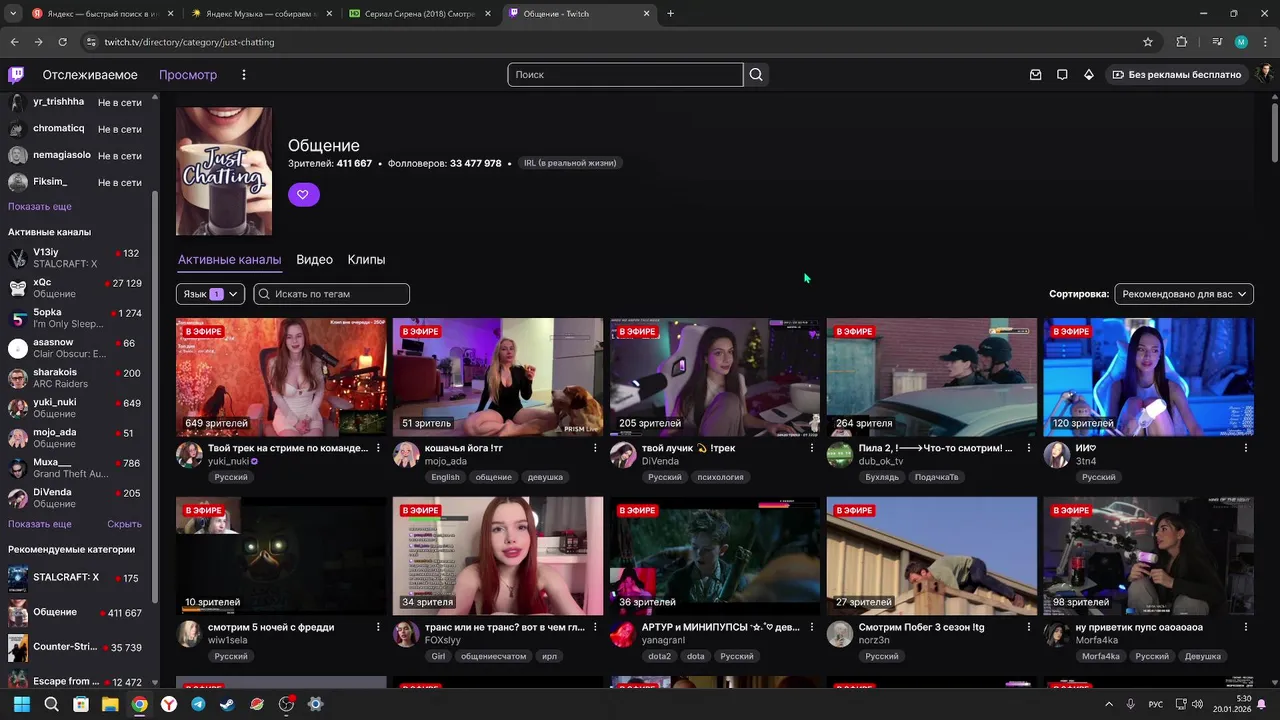Open Windows Start menu
This screenshot has width=1280, height=720.
click(x=21, y=704)
